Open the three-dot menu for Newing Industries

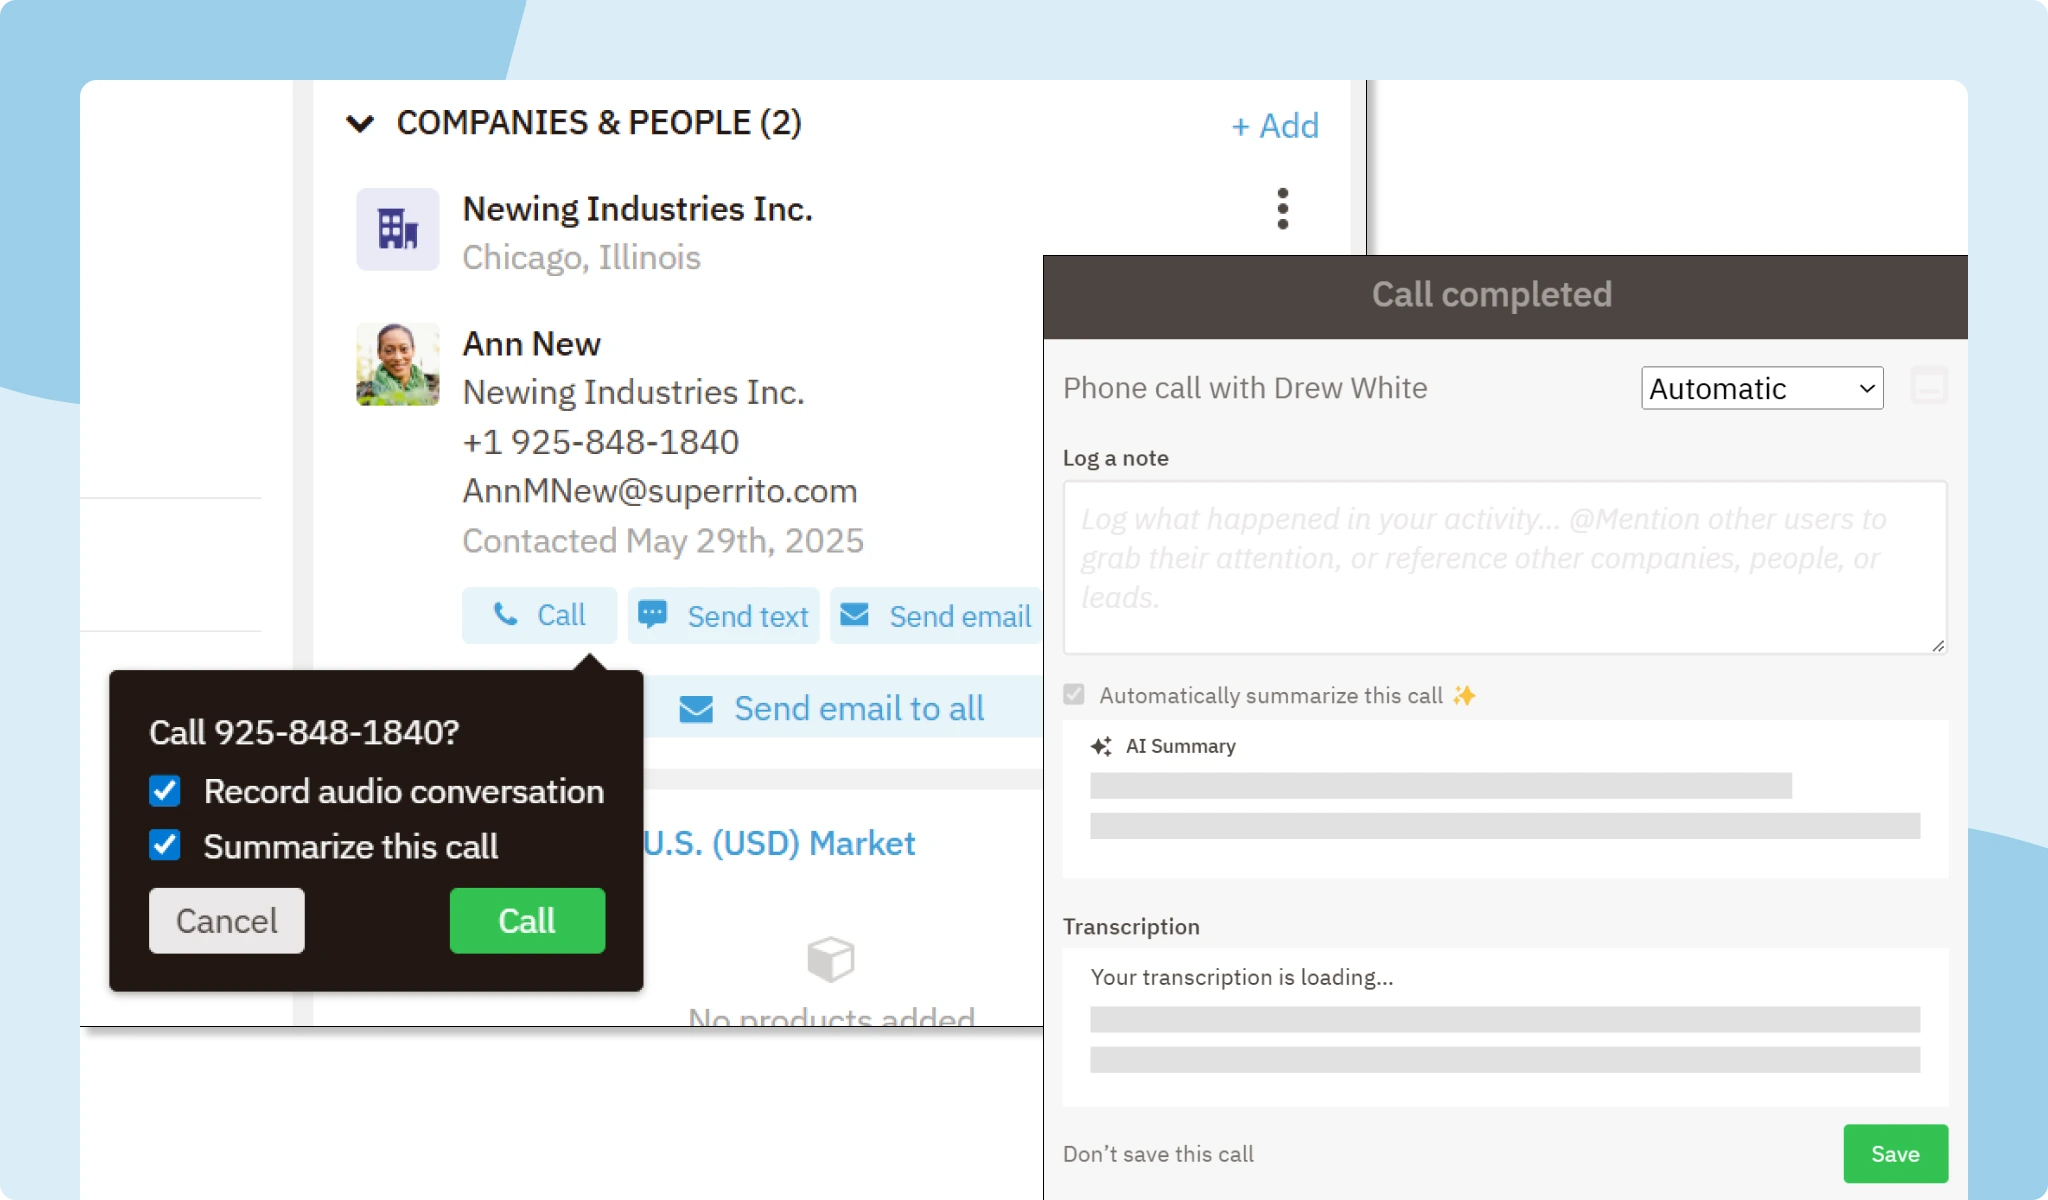pos(1282,208)
